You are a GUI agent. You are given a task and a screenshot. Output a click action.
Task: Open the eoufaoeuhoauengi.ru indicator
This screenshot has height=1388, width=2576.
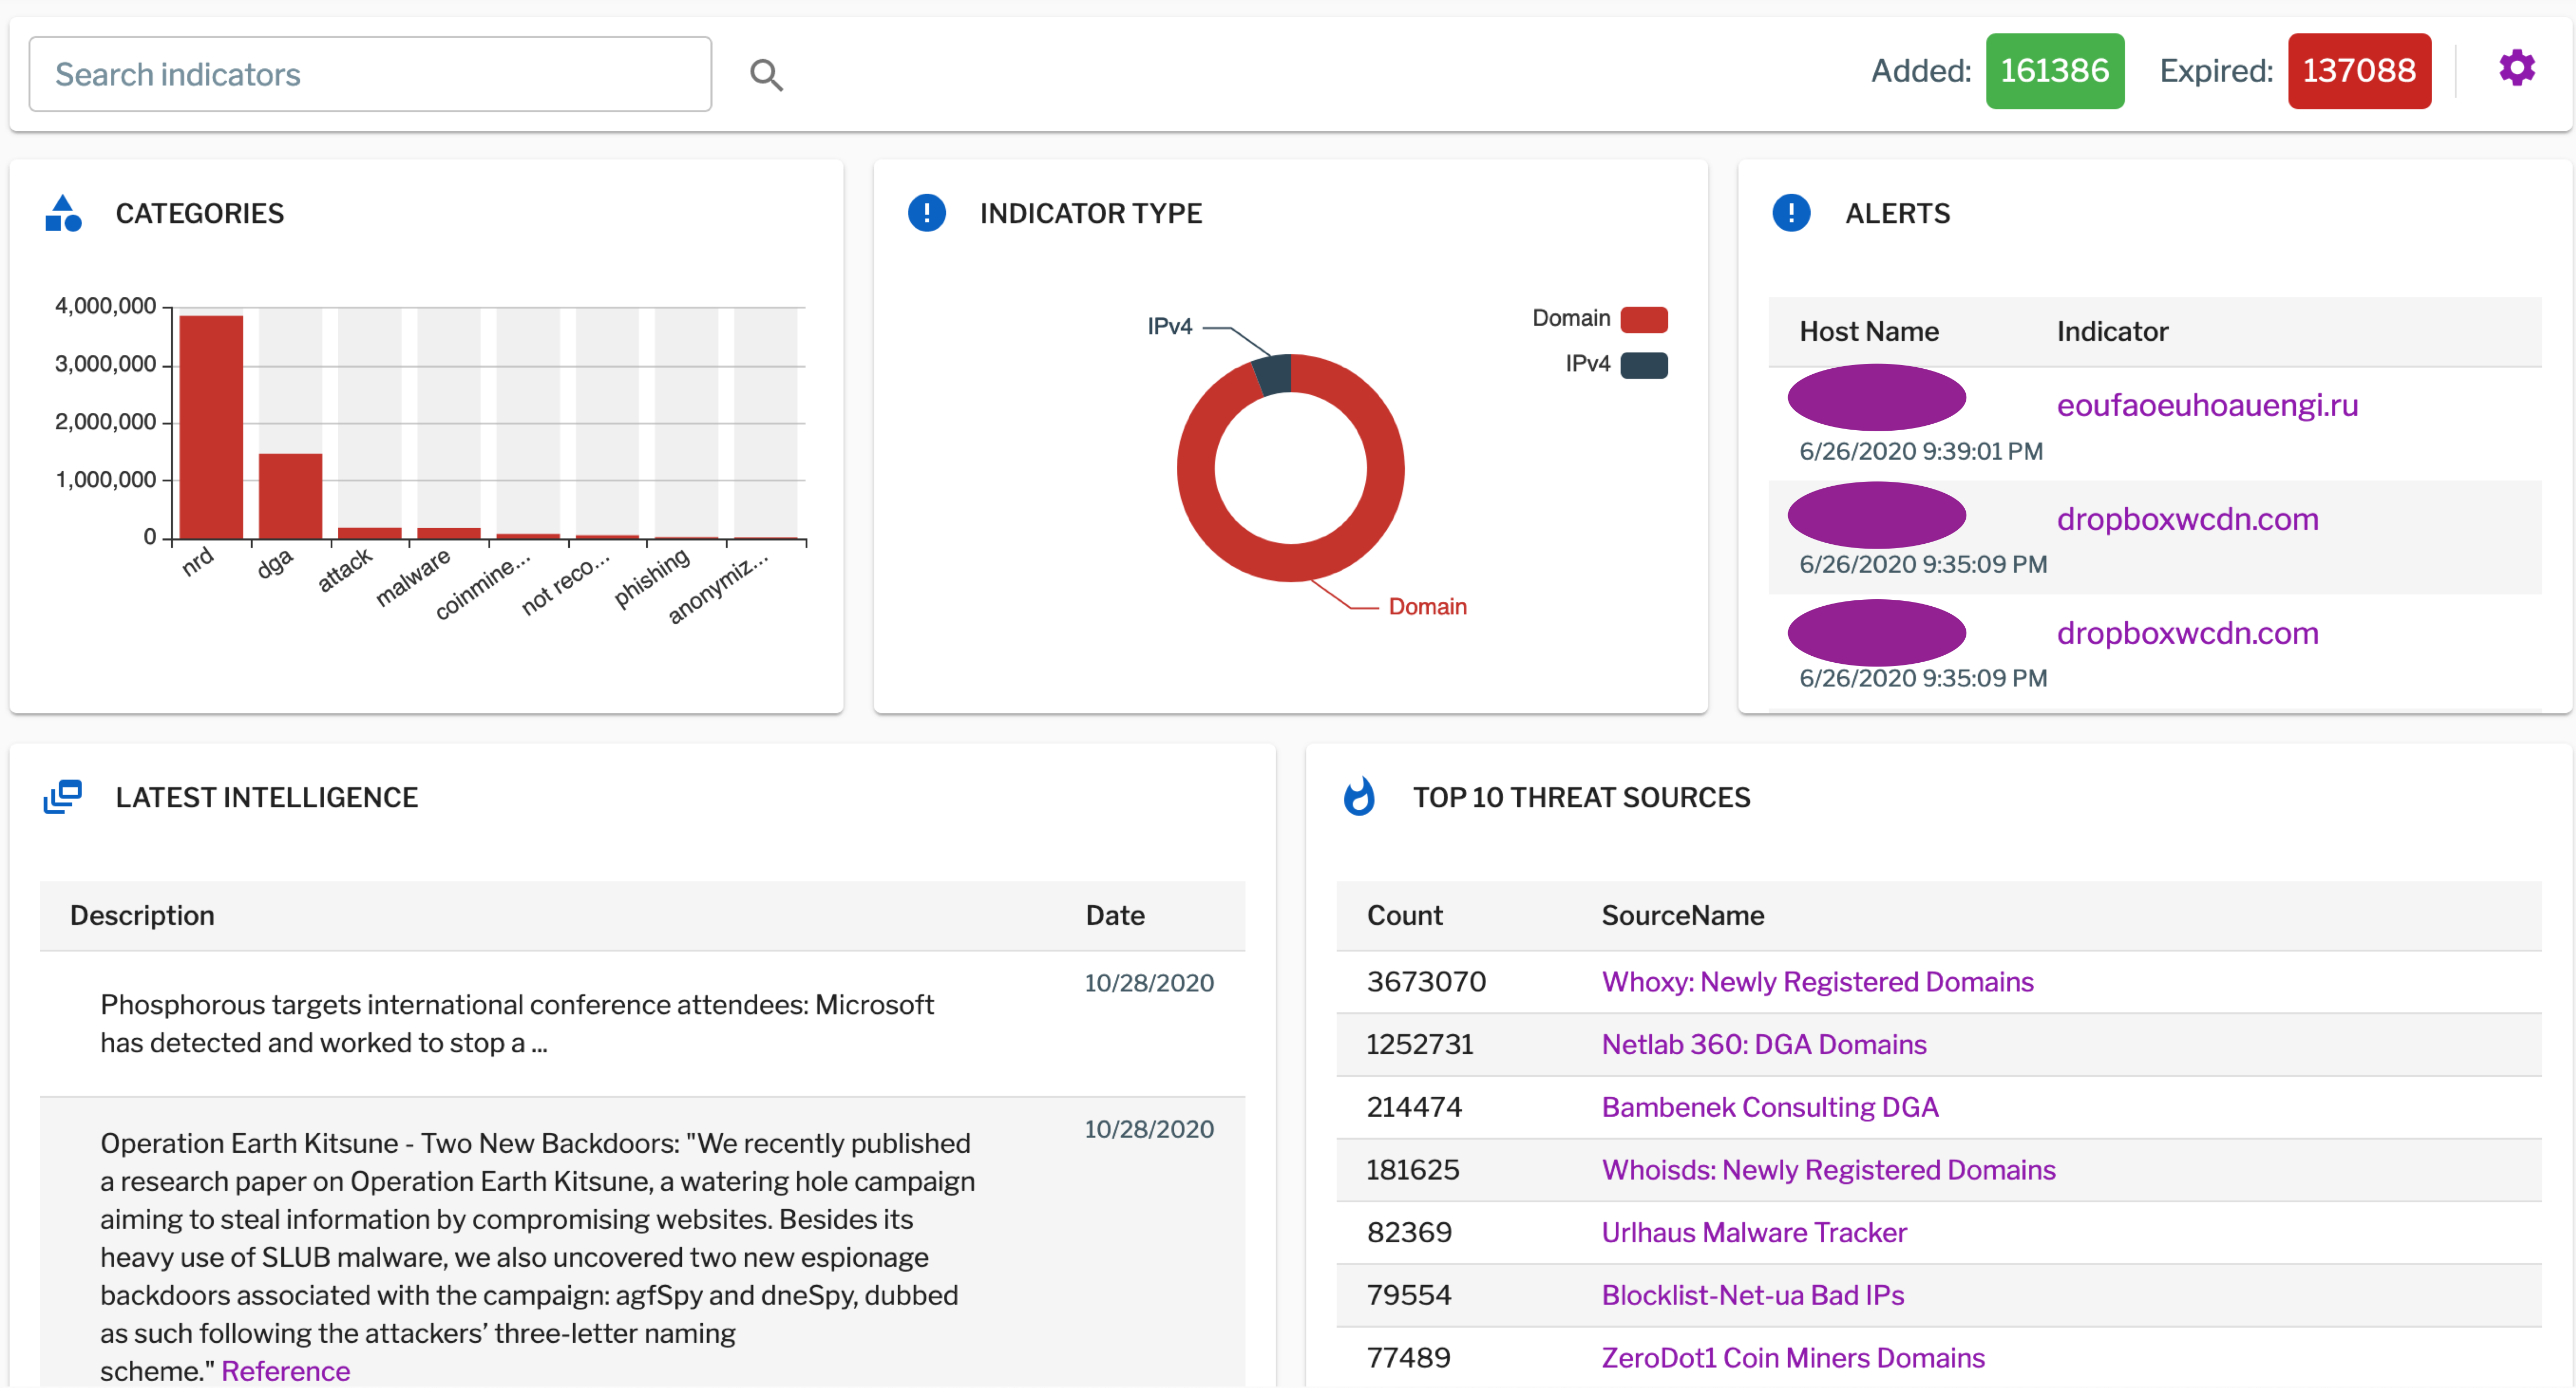(2206, 404)
